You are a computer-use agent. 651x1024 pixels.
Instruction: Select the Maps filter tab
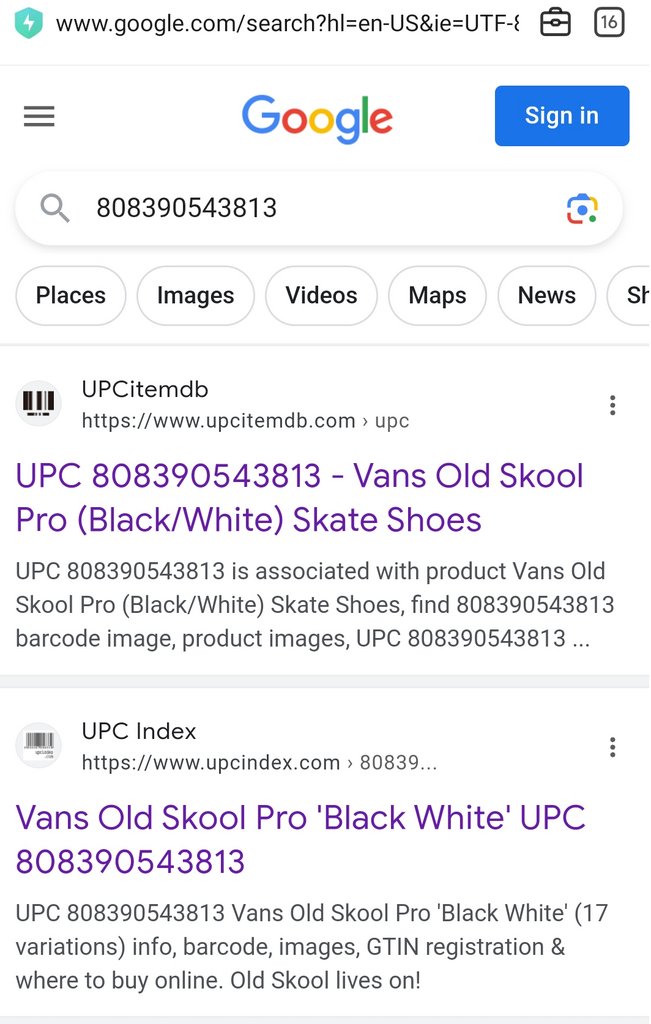click(437, 295)
